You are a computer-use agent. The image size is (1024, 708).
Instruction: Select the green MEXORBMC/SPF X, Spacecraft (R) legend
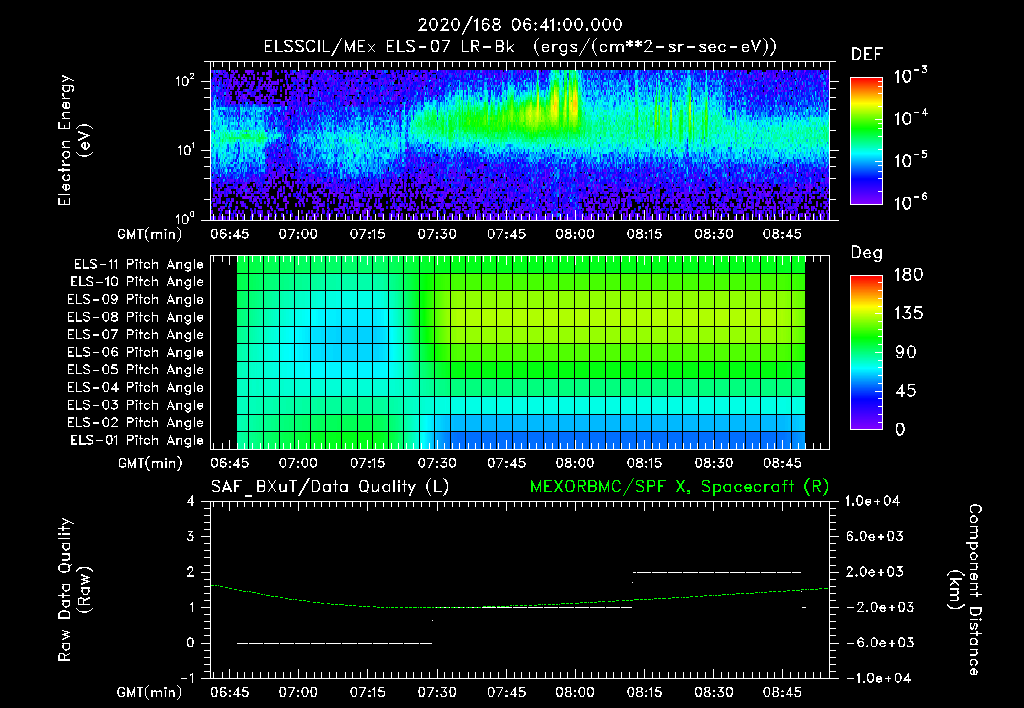[679, 487]
